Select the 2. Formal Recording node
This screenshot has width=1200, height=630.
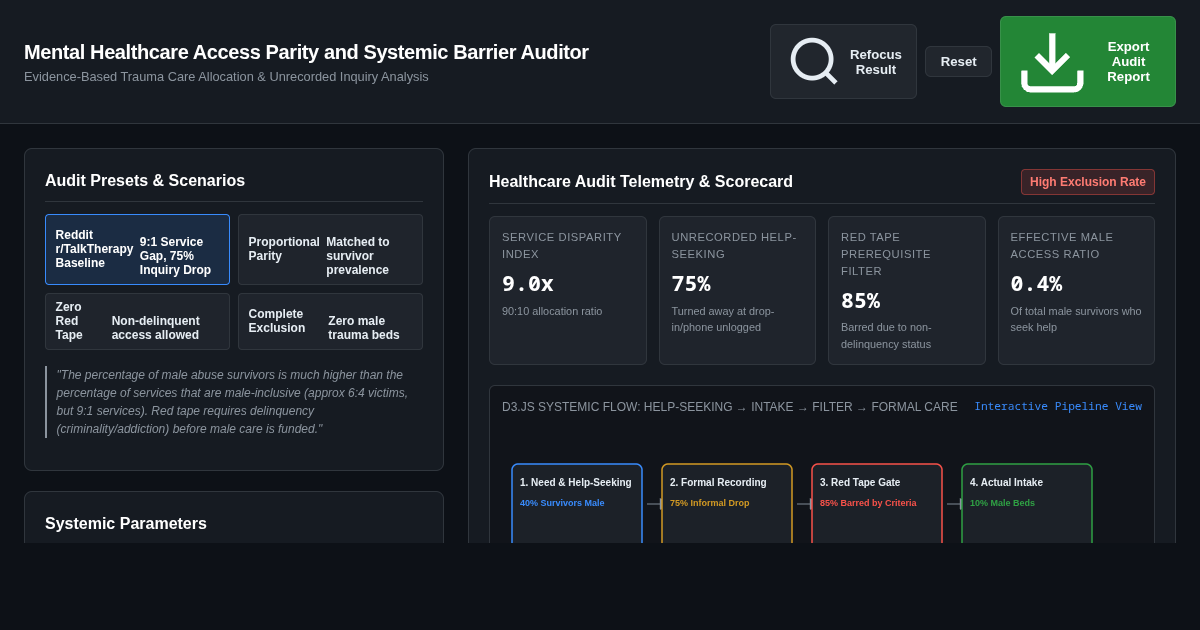coord(727,503)
